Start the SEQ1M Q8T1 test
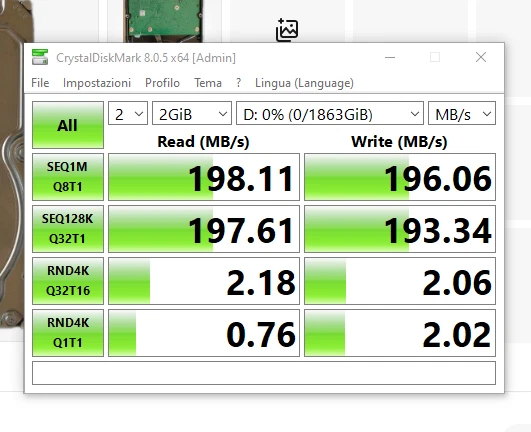Viewport: 531px width, 432px height. [68, 177]
